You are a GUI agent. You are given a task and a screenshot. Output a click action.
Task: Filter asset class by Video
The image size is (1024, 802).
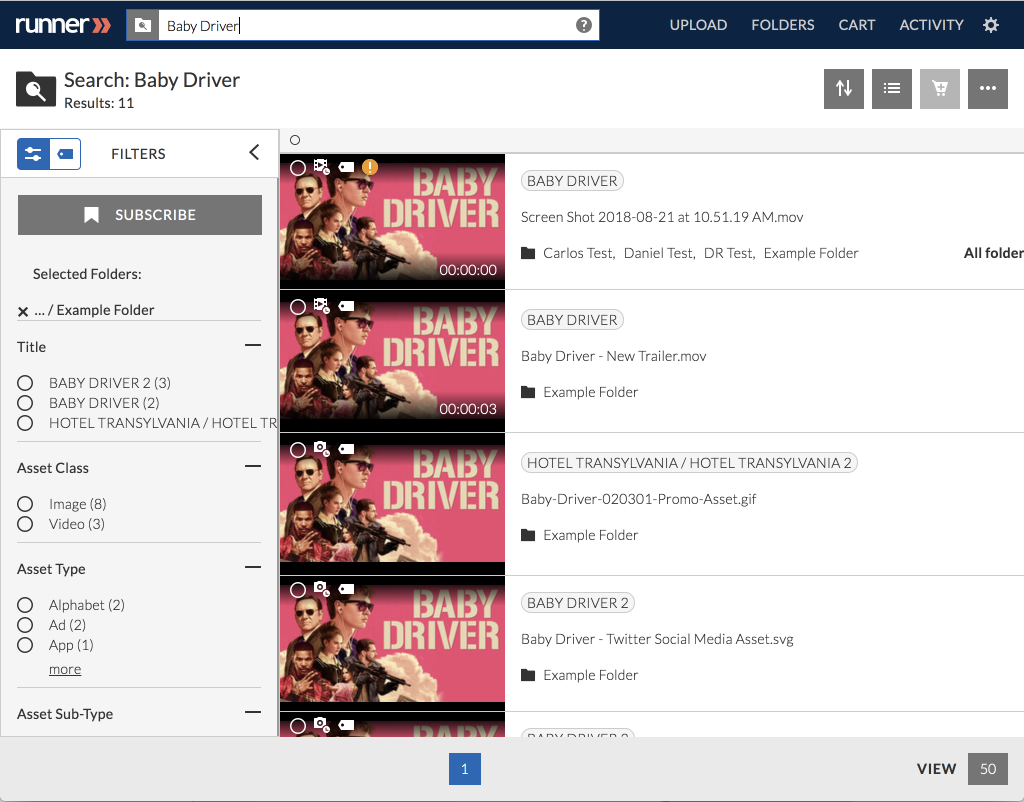(25, 524)
